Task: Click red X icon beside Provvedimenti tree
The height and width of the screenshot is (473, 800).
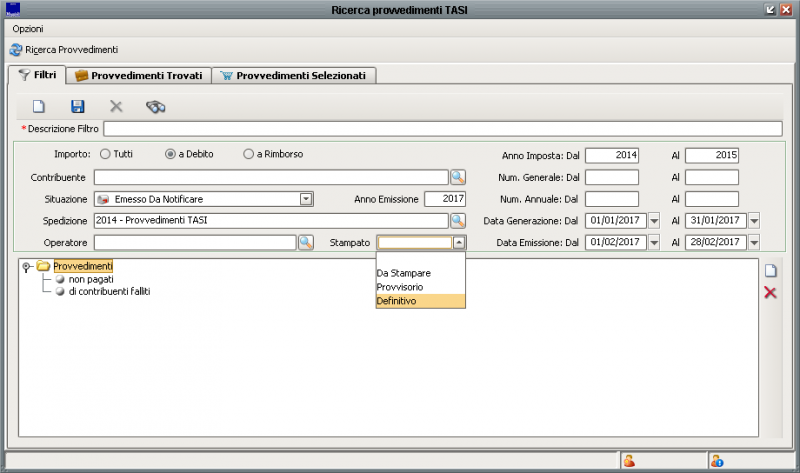Action: (x=770, y=292)
